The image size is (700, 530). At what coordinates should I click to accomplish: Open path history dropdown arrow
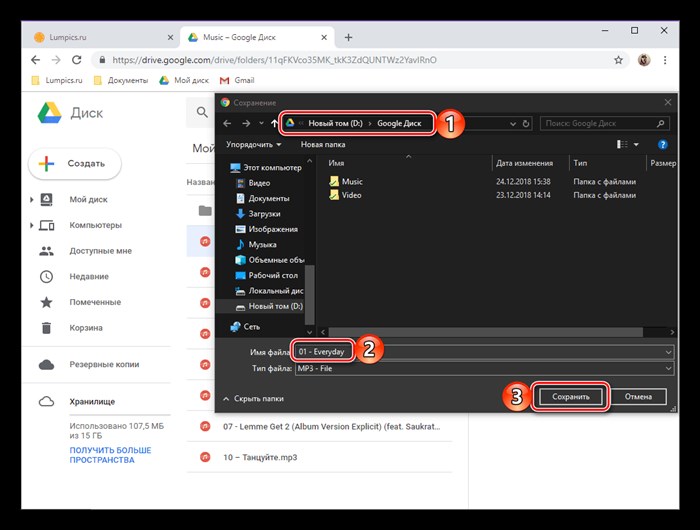513,124
